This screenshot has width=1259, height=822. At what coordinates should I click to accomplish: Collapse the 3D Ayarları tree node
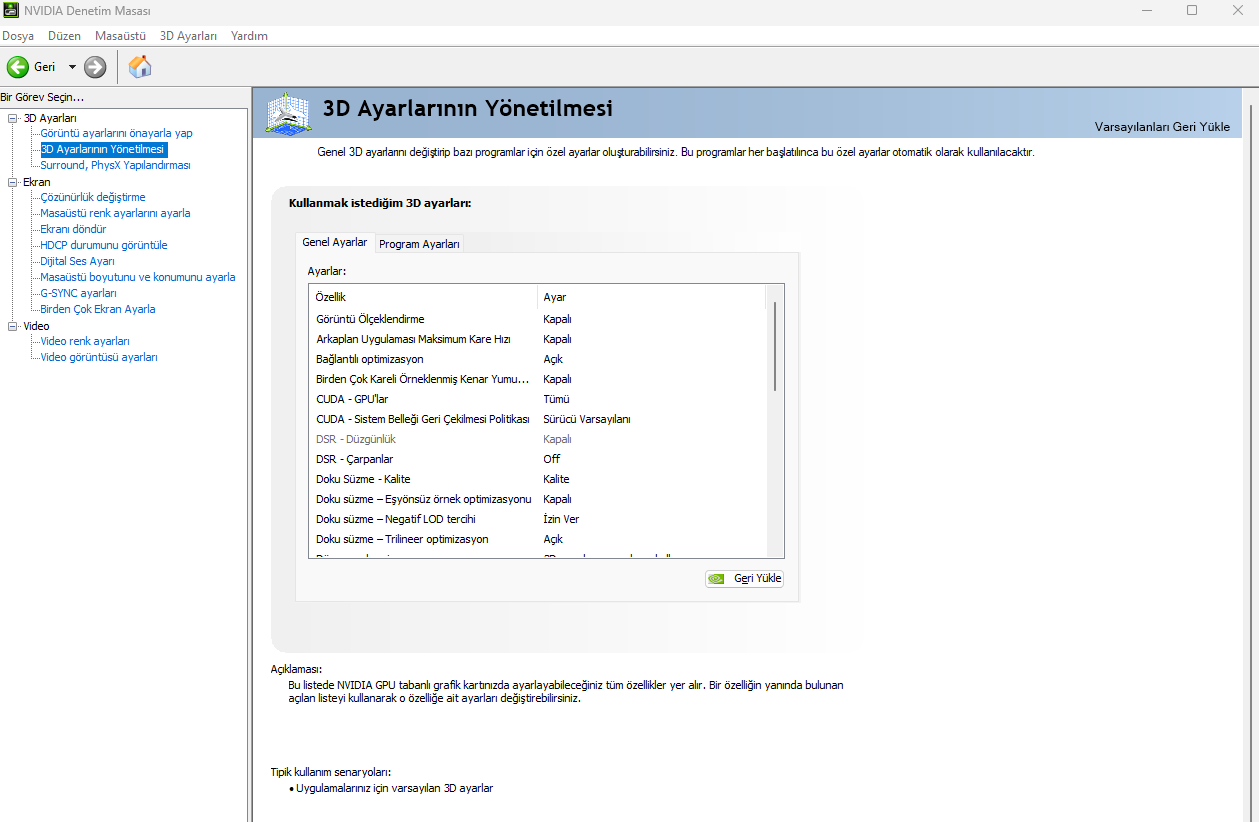pyautogui.click(x=13, y=118)
